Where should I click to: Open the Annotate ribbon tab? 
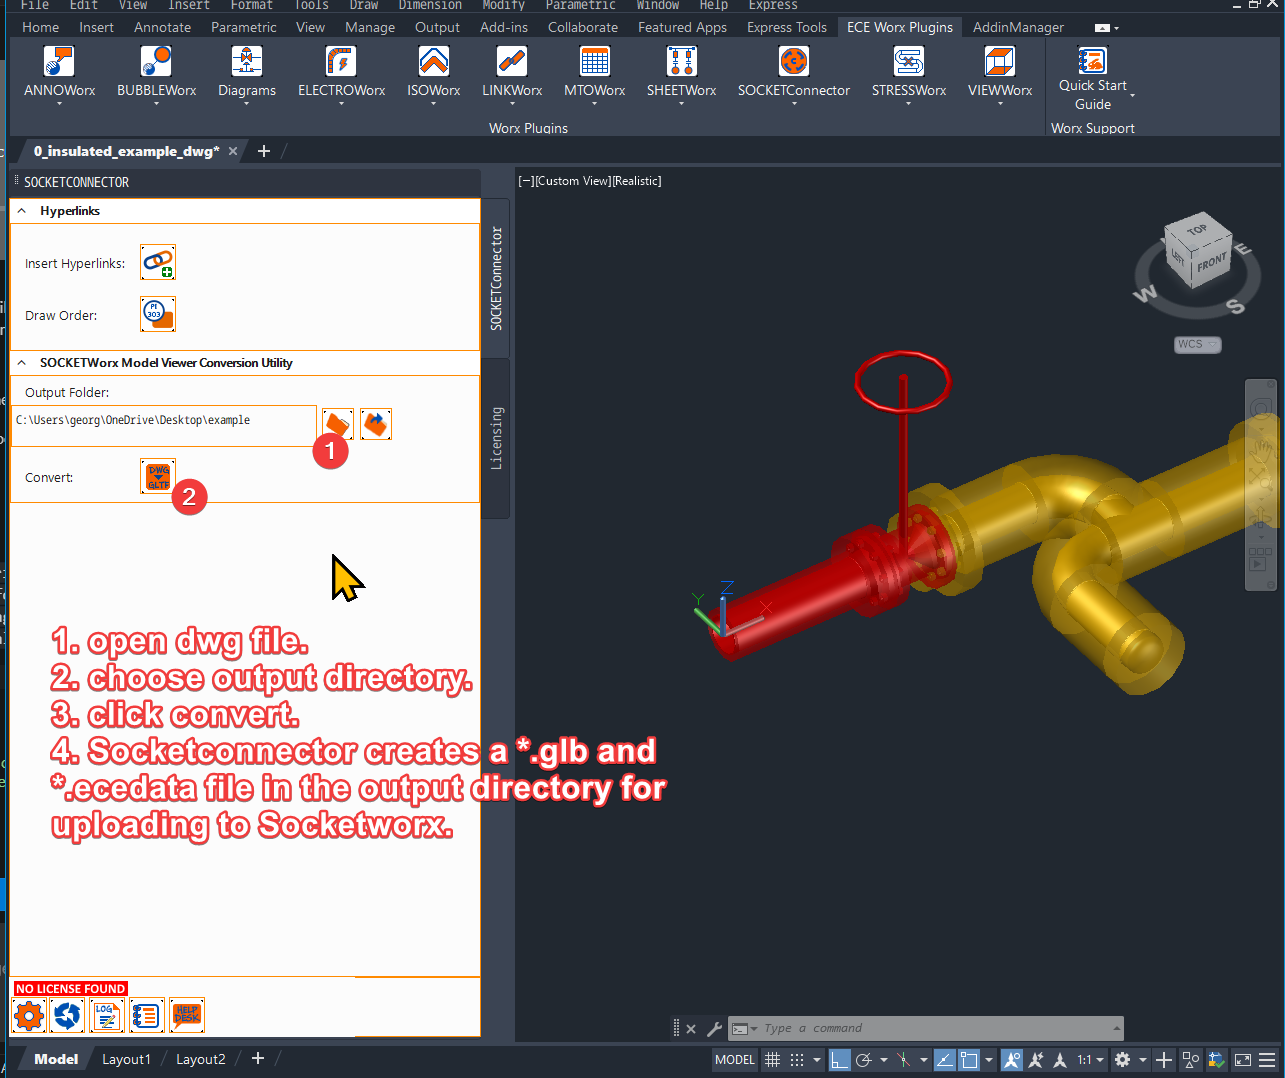[162, 27]
